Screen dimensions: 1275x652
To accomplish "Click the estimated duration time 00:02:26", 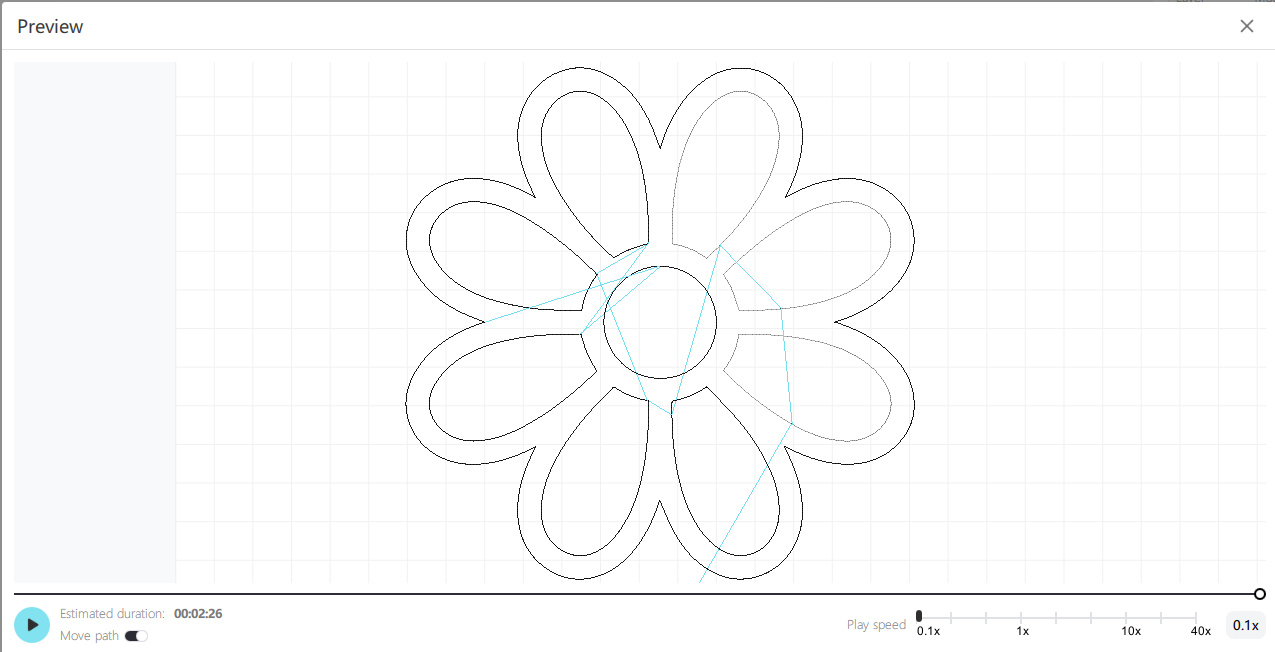I will click(x=198, y=614).
